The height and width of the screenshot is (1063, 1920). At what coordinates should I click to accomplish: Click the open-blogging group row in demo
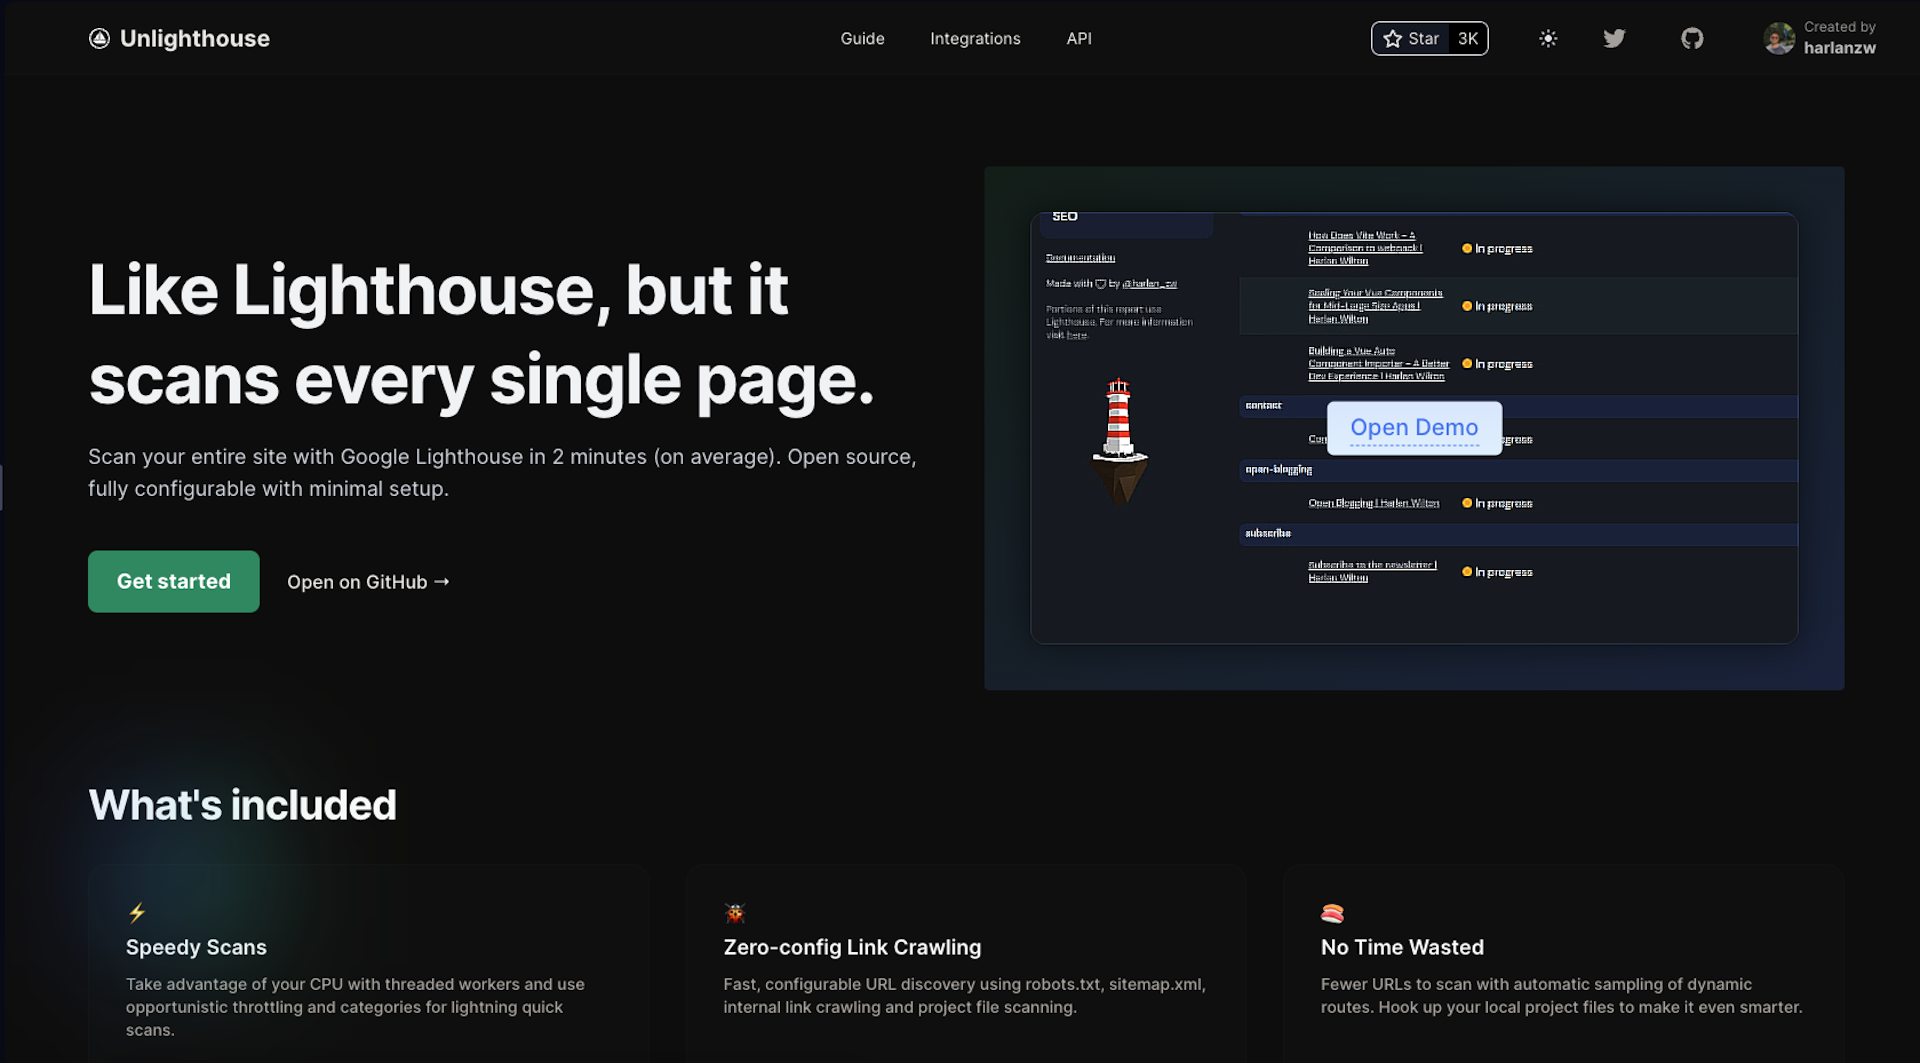(x=1518, y=470)
